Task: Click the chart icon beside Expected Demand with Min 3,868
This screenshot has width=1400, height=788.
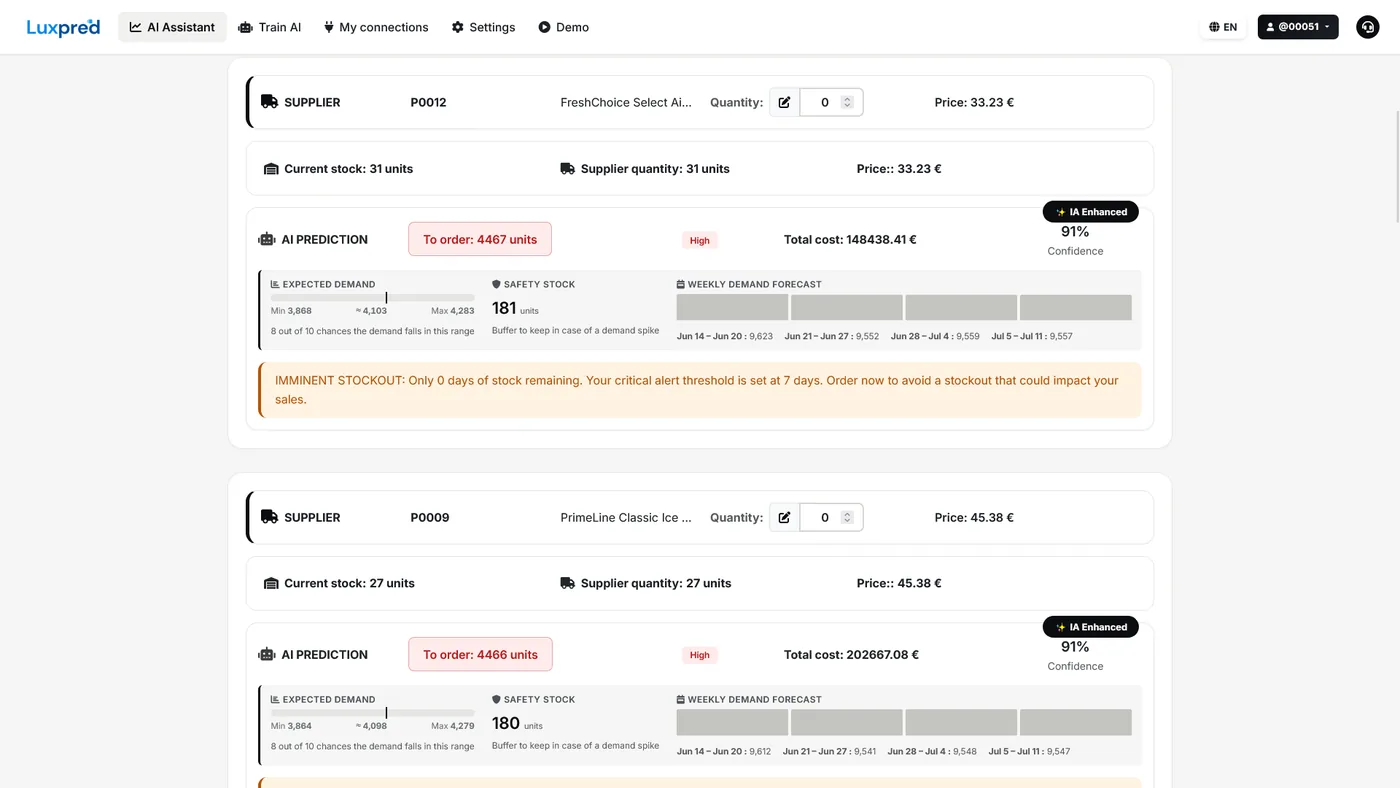Action: coord(275,285)
